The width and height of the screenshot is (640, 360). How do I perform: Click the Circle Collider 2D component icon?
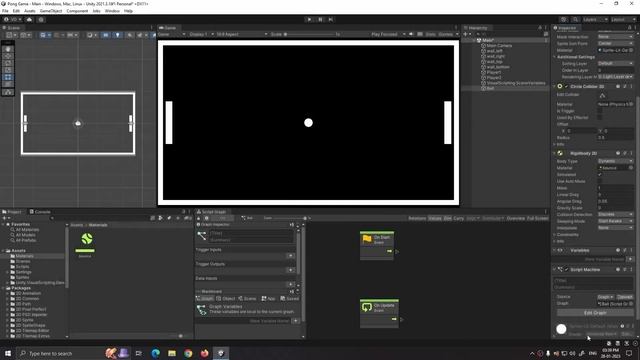click(560, 87)
